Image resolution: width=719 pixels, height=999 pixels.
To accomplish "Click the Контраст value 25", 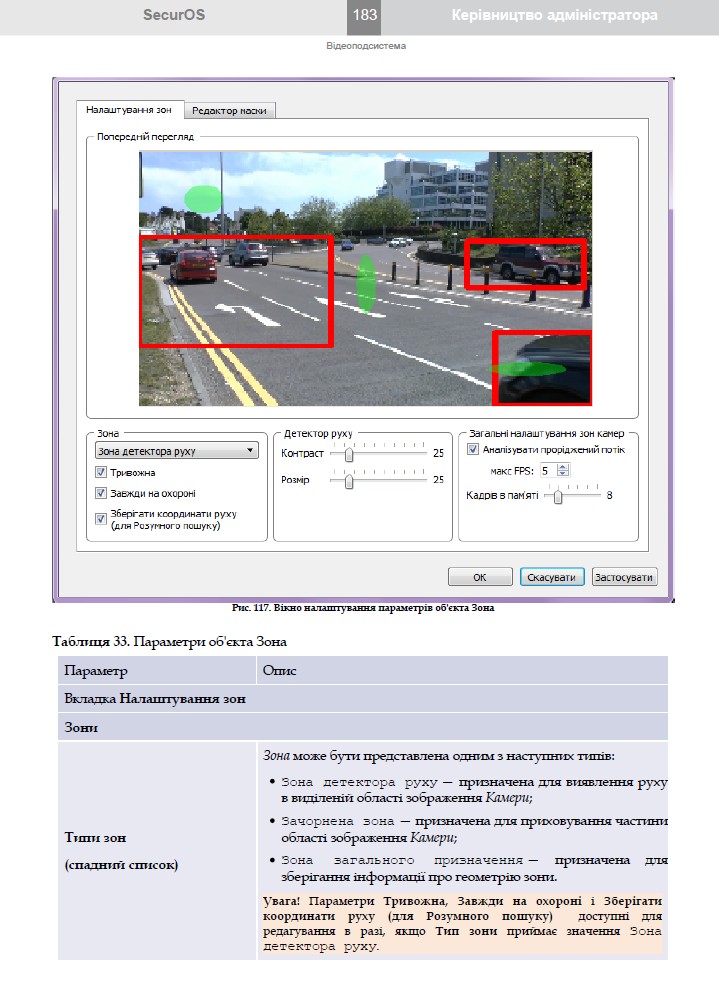I will [x=438, y=453].
